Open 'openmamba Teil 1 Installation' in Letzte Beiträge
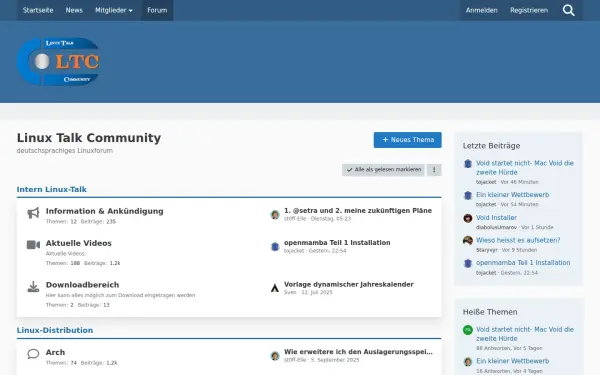 [523, 263]
